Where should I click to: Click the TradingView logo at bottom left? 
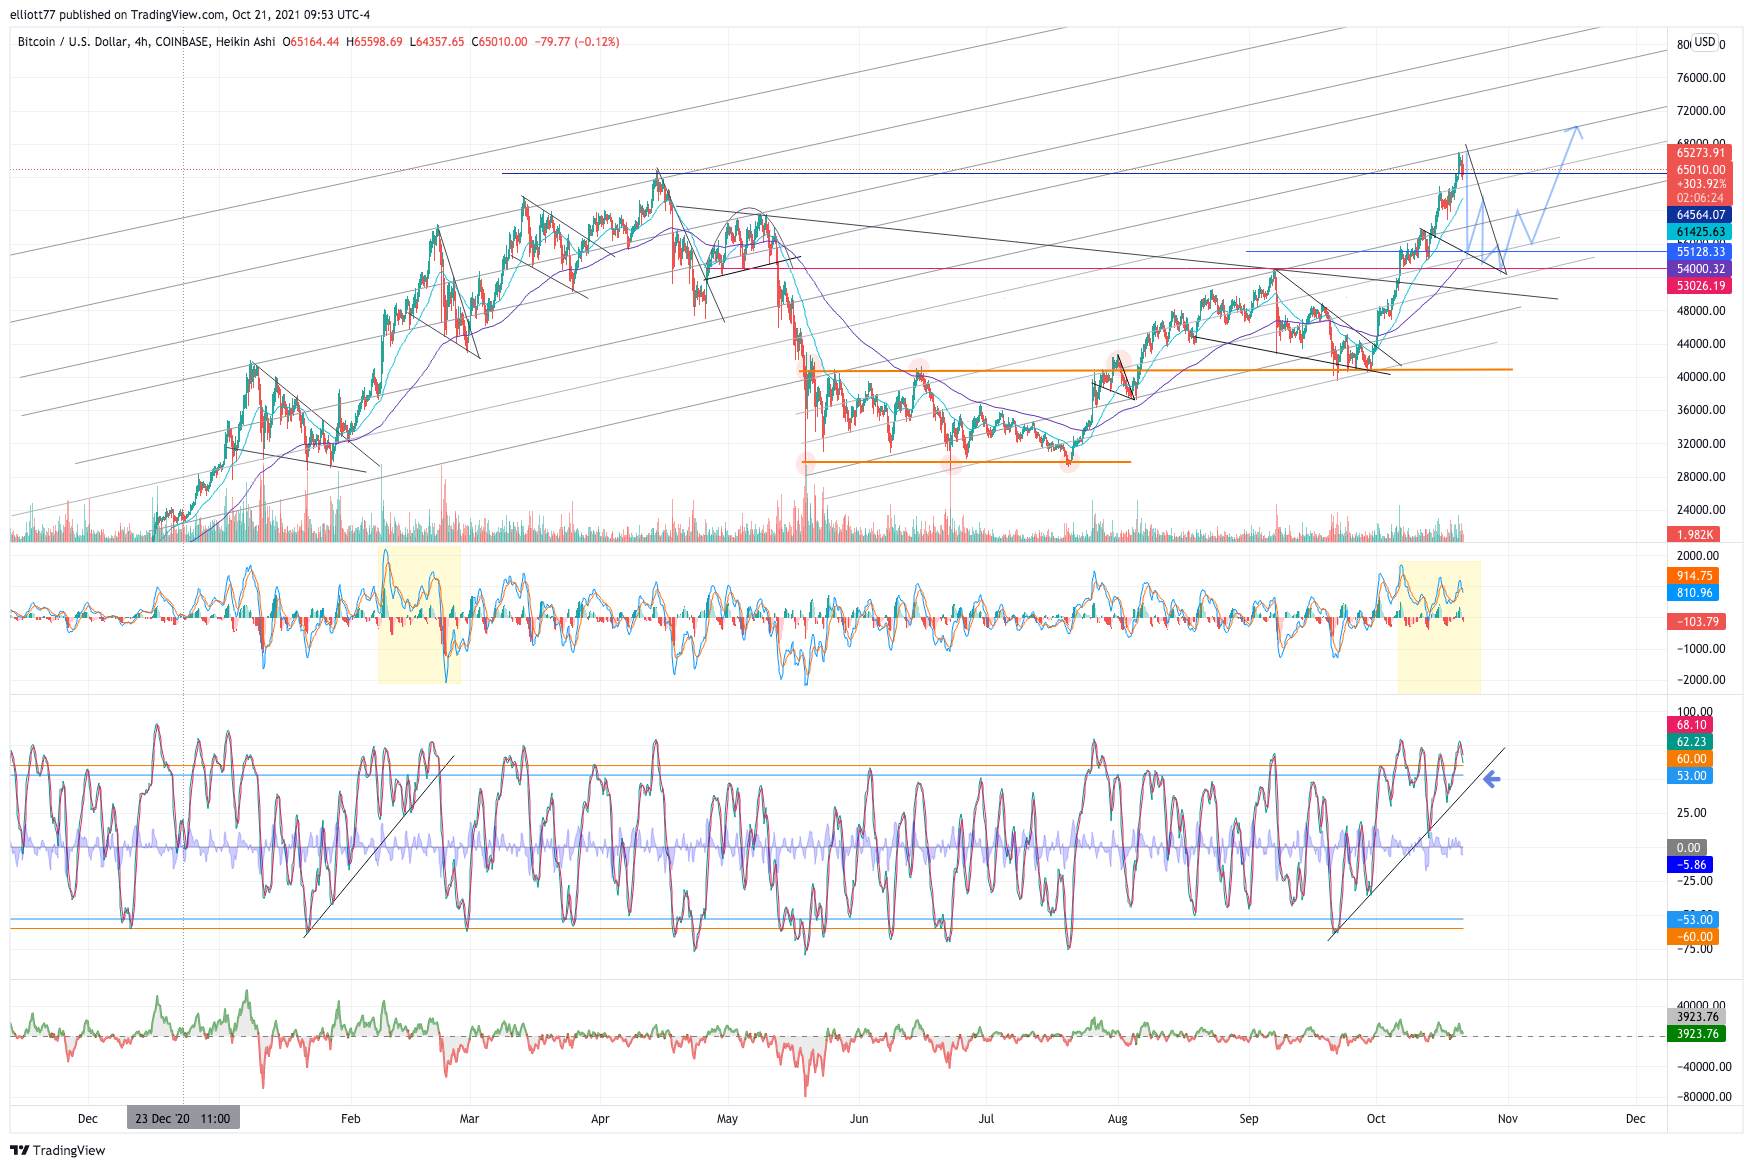click(60, 1150)
